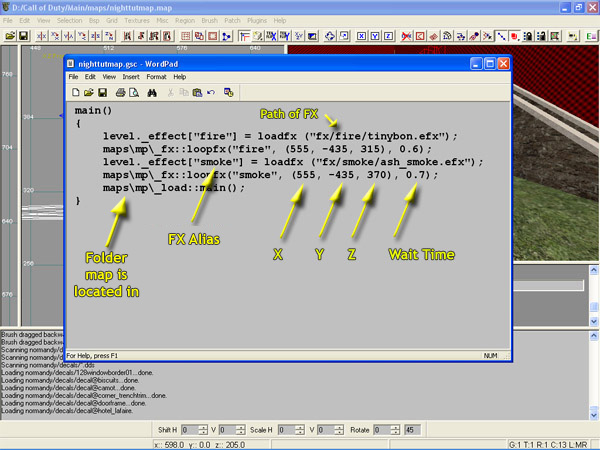Open WordPad's File menu

[73, 77]
